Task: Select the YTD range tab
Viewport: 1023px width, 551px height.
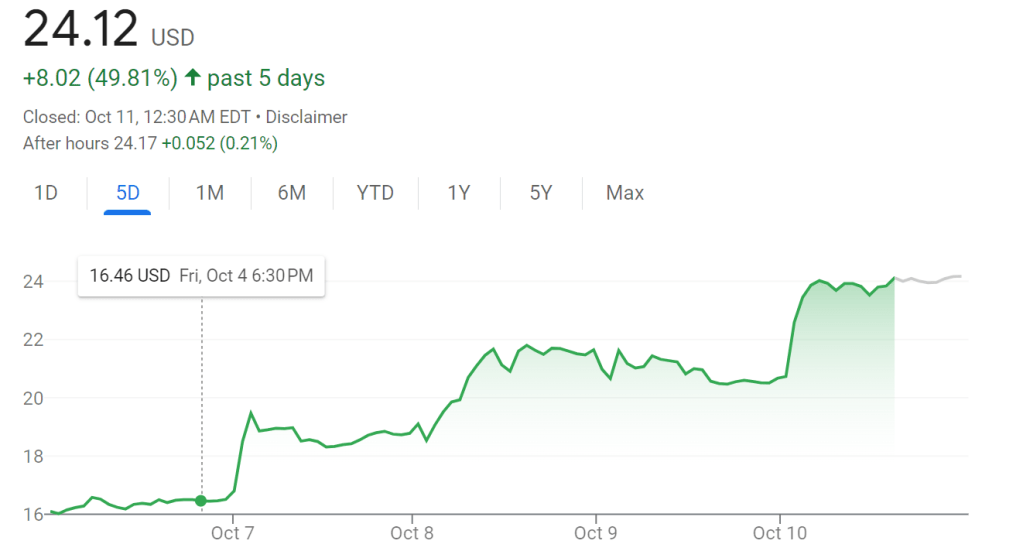Action: point(375,193)
